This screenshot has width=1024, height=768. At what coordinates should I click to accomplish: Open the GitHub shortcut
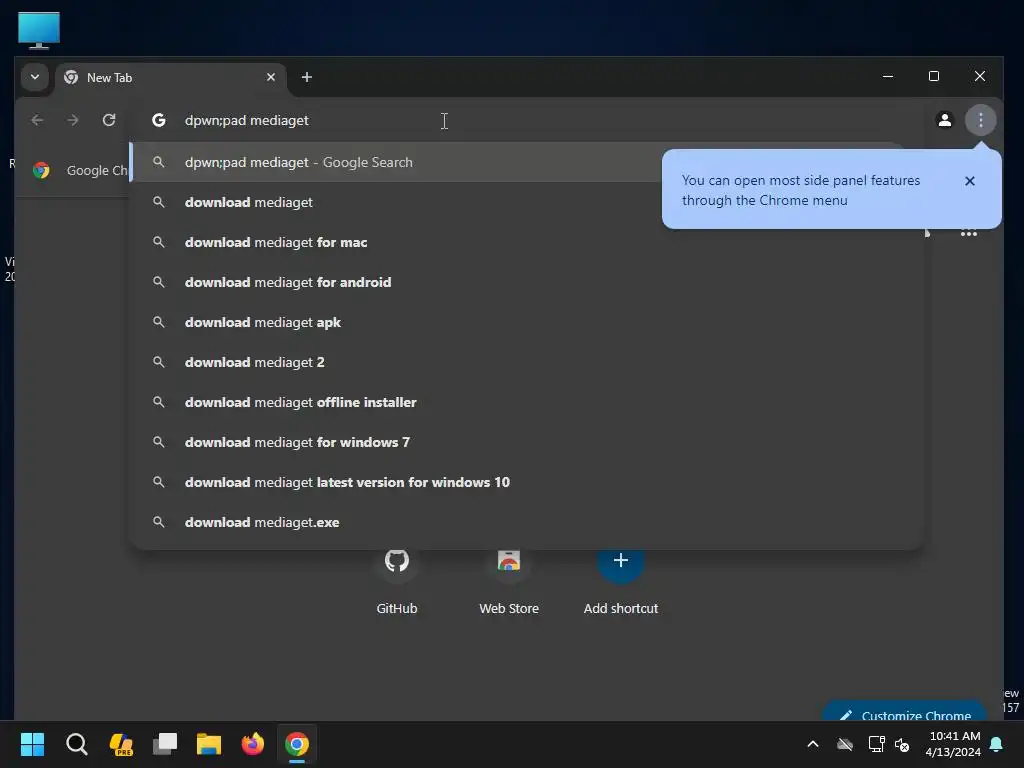396,580
